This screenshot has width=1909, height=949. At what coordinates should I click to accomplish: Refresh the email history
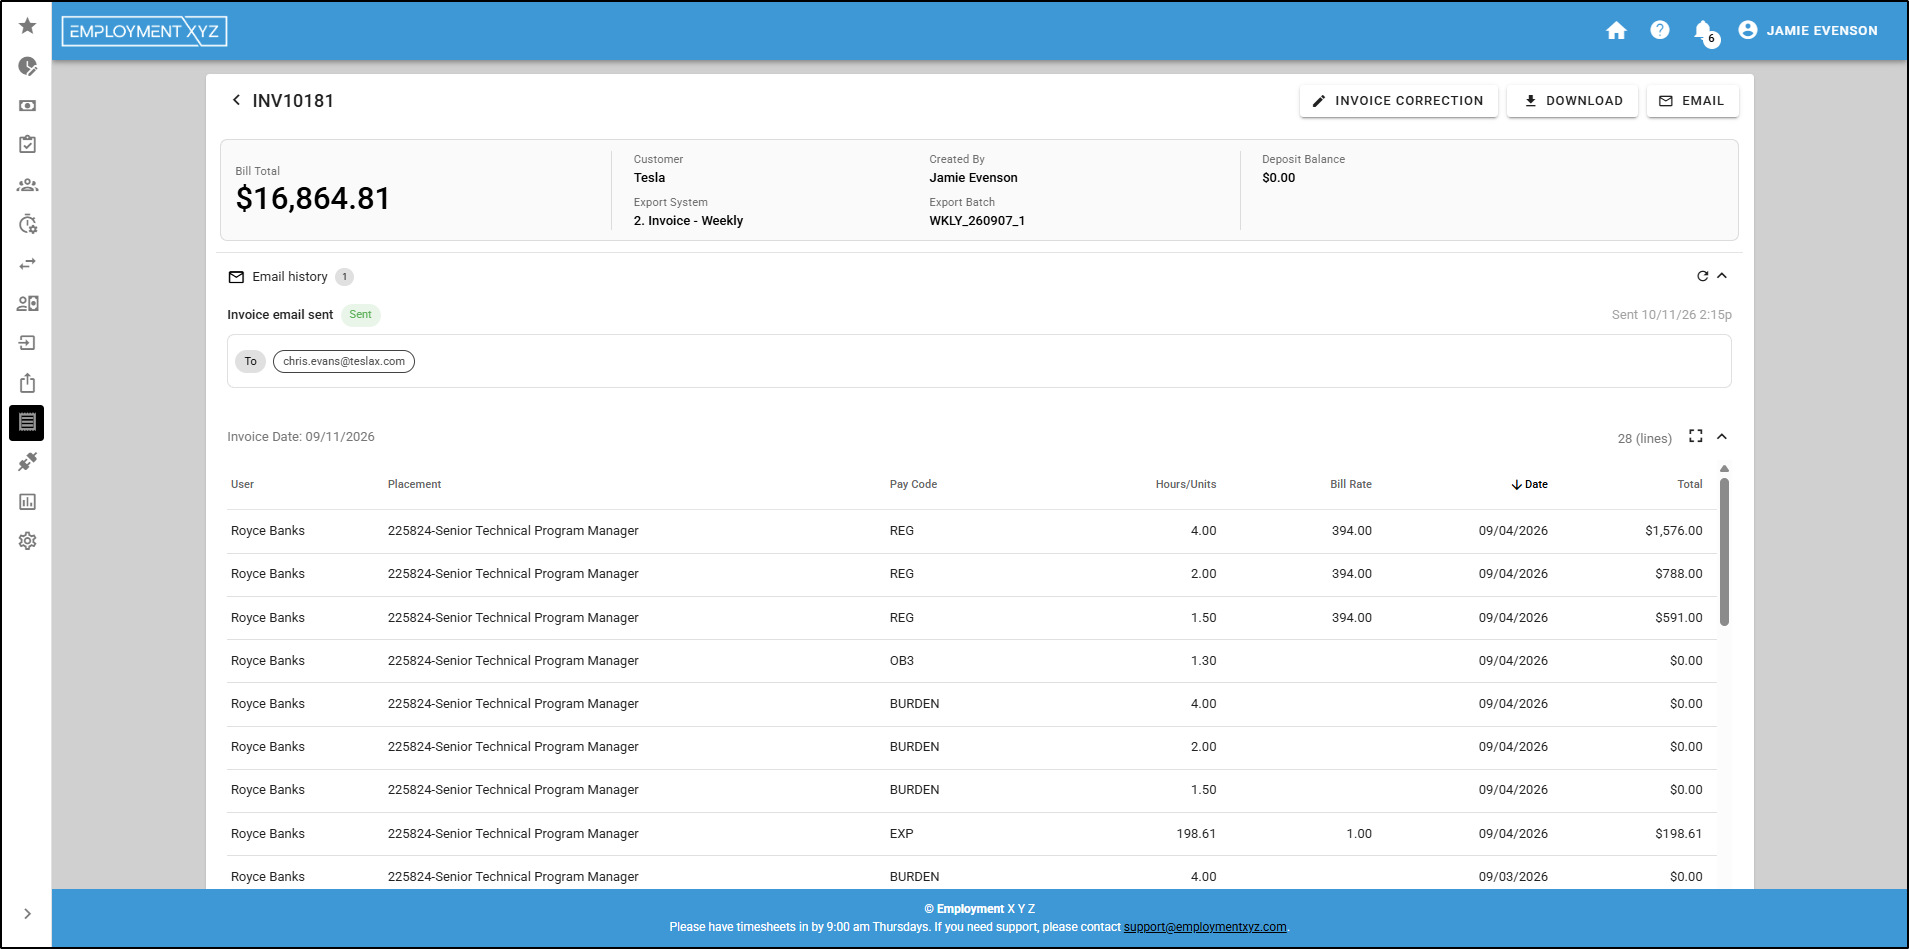pos(1702,276)
